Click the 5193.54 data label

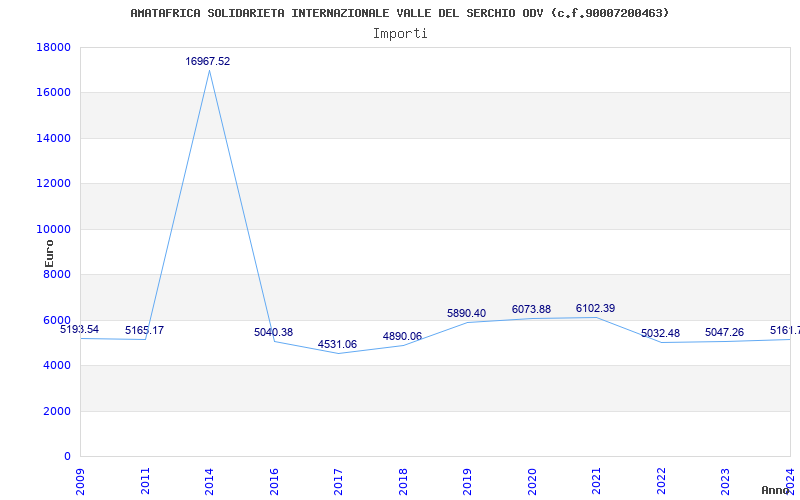pos(79,330)
